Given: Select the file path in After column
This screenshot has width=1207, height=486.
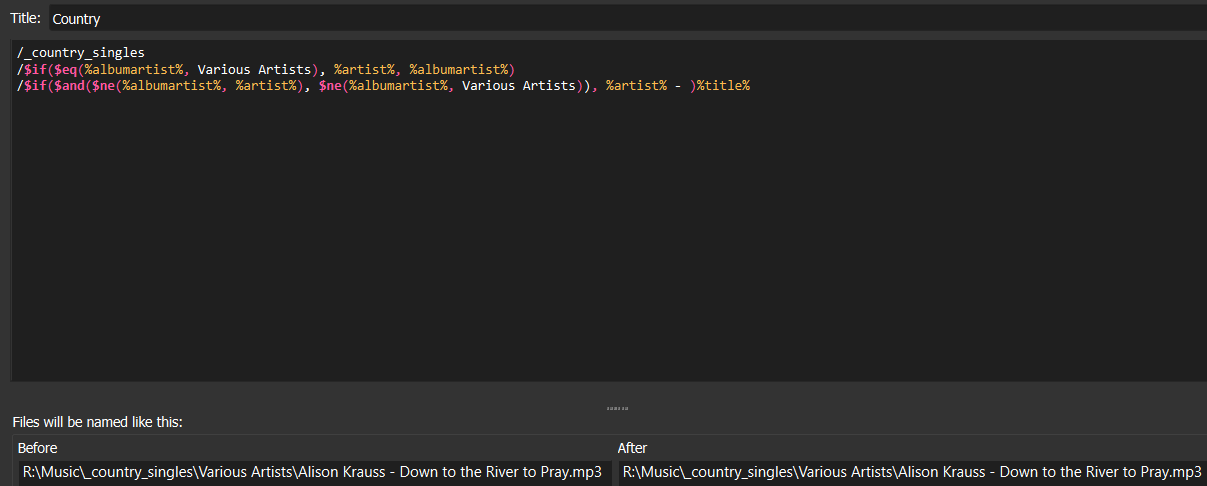Looking at the screenshot, I should [x=911, y=472].
